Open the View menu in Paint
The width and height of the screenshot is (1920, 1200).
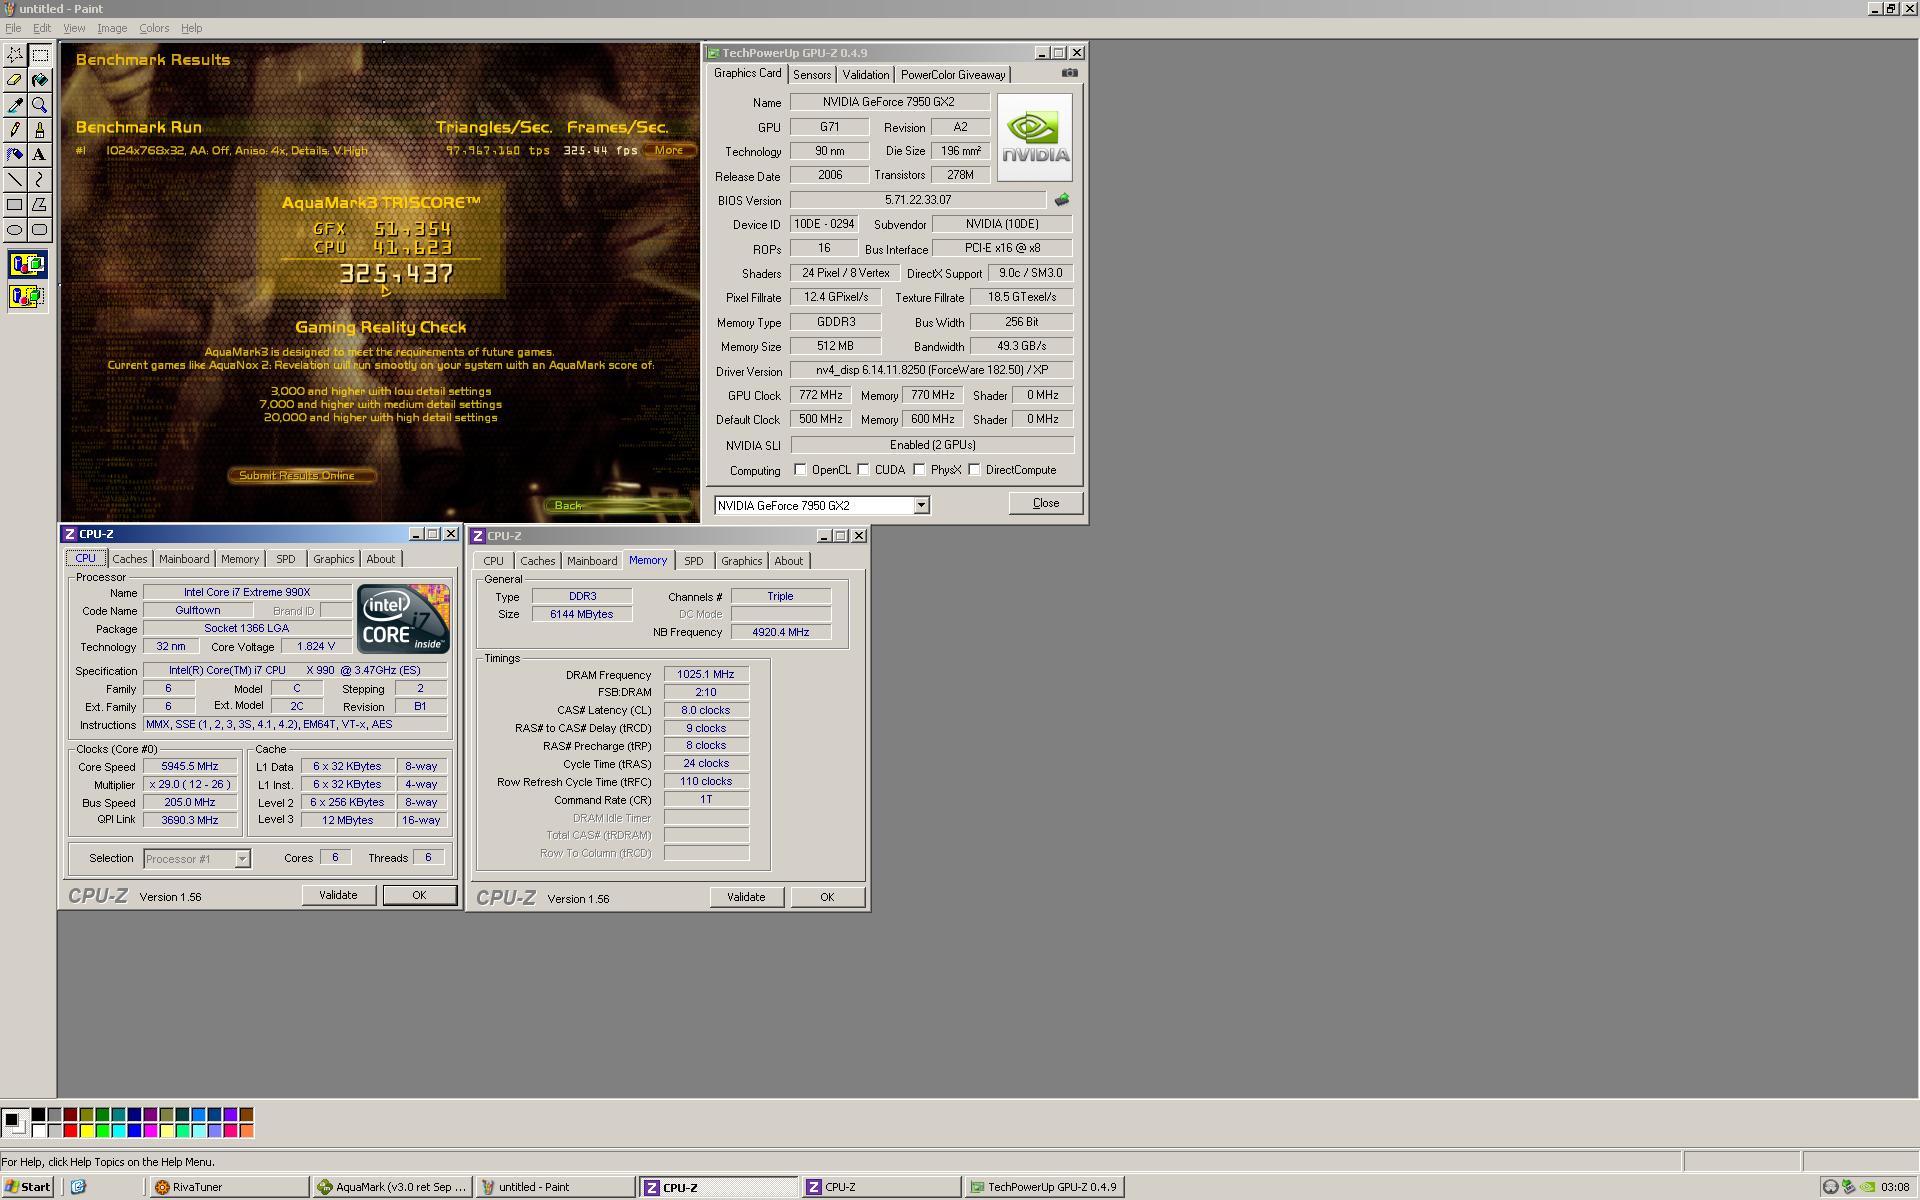tap(74, 28)
